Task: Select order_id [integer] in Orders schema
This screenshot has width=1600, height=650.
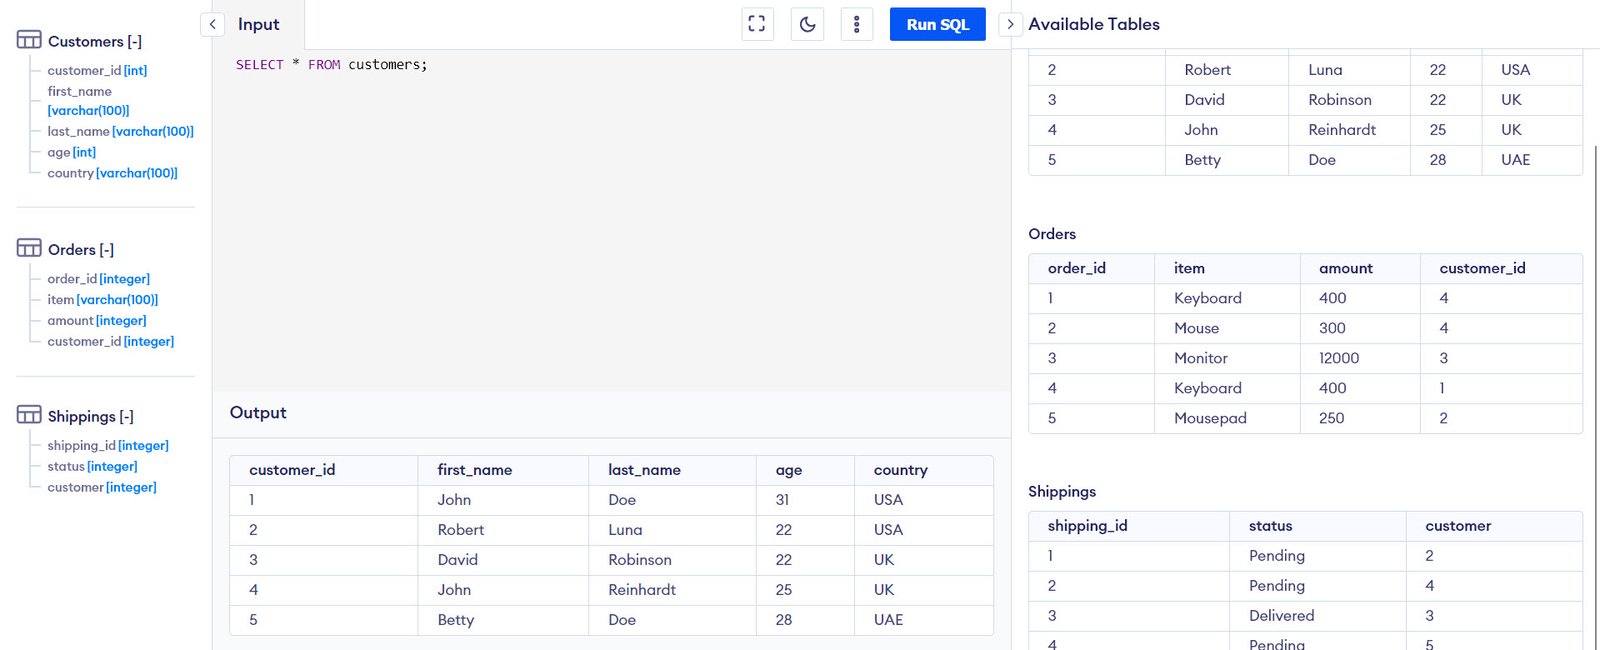Action: click(98, 278)
